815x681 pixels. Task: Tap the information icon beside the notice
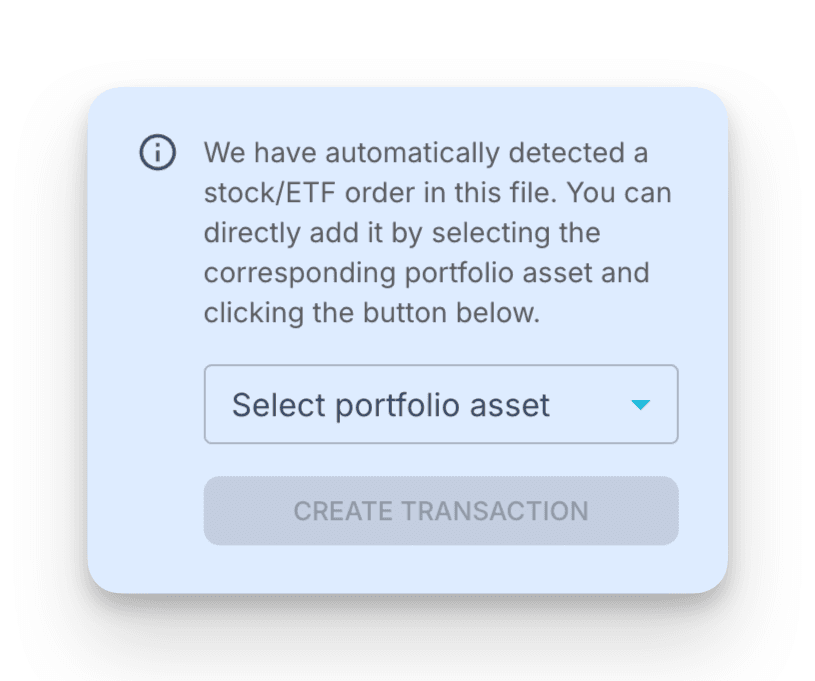click(x=157, y=153)
